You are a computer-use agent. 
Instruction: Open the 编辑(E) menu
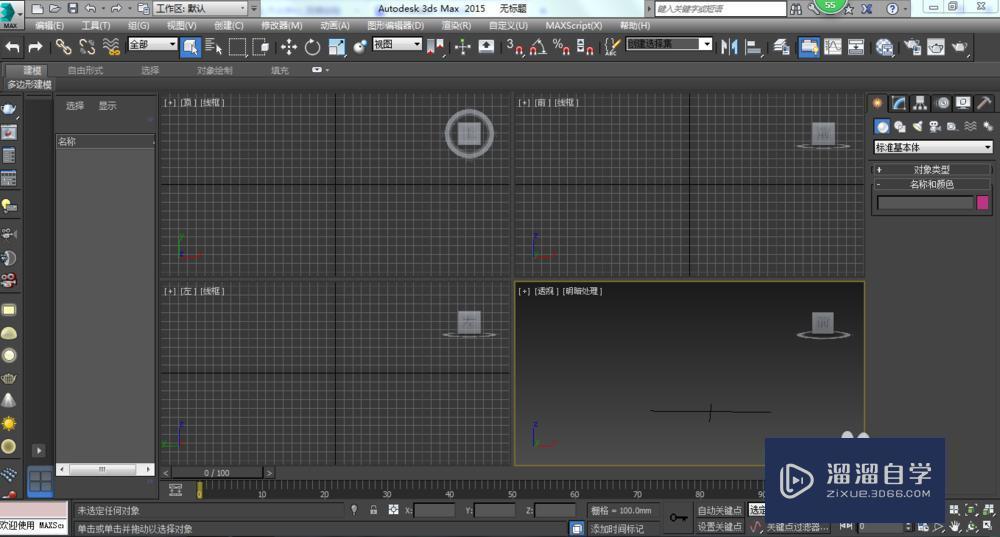click(49, 26)
